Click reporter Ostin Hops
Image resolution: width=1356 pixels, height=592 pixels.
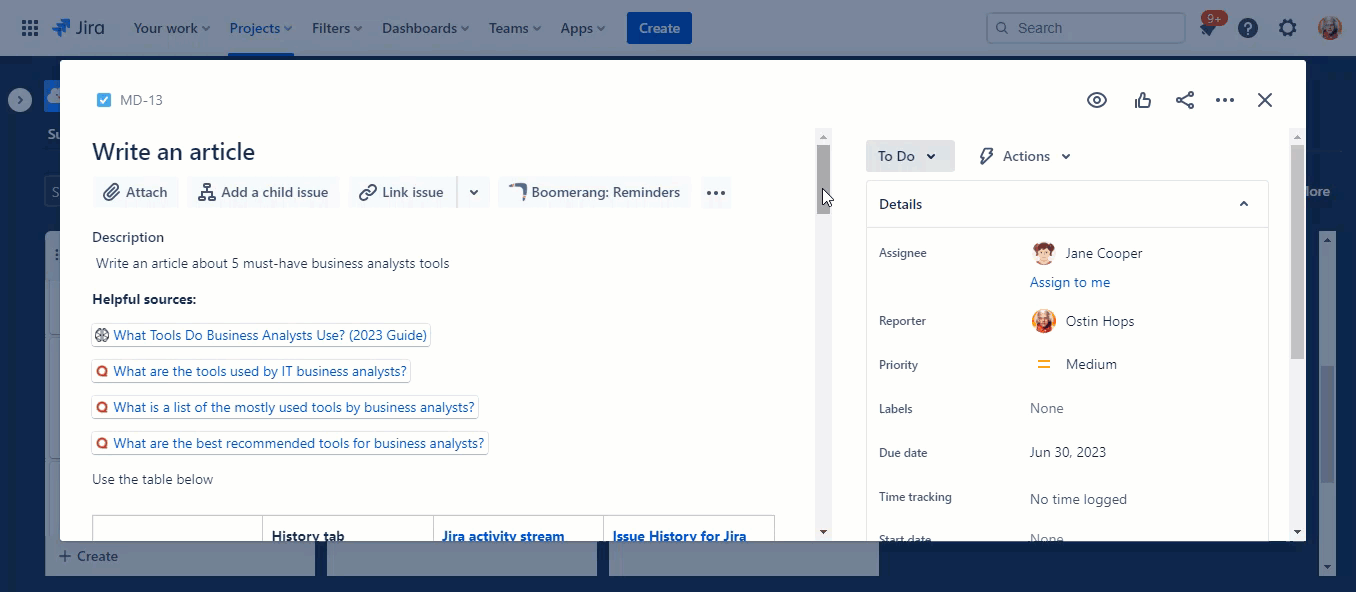[1100, 321]
